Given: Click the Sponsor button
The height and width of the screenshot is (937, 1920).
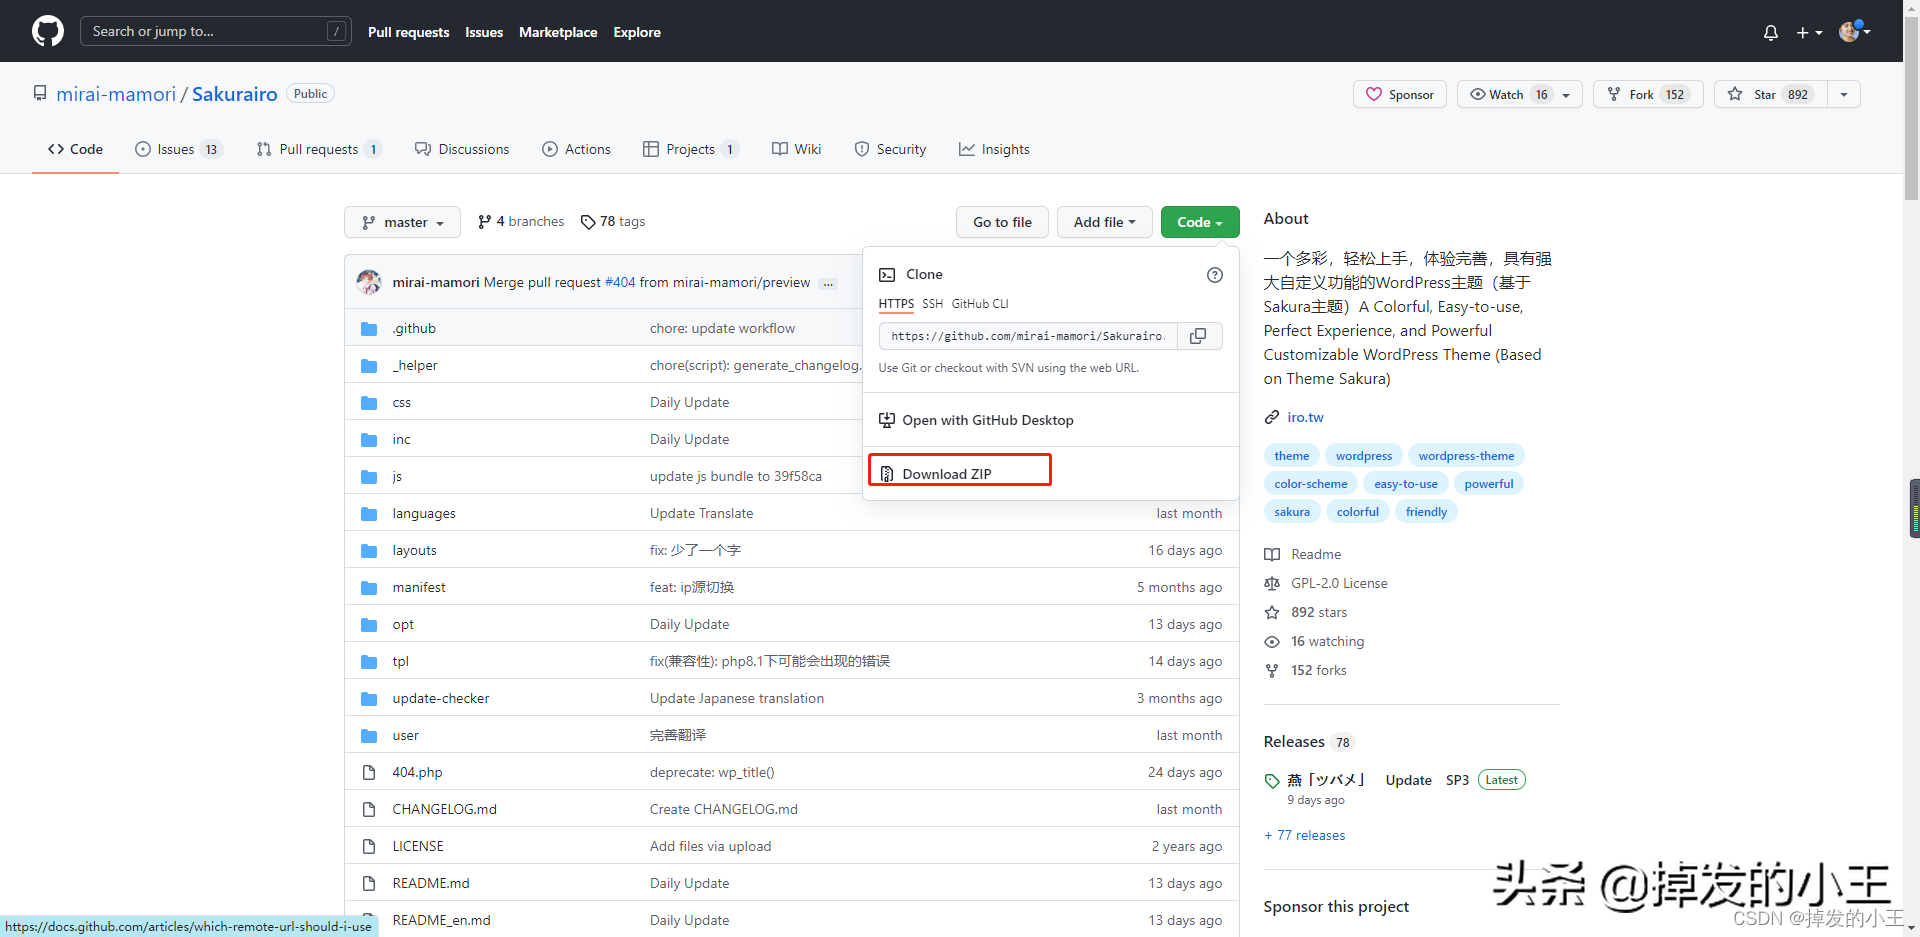Looking at the screenshot, I should tap(1400, 94).
